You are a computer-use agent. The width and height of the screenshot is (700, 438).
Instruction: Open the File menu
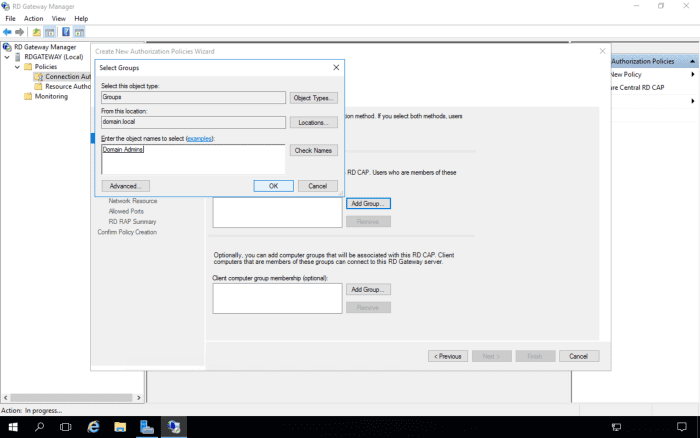(10, 18)
